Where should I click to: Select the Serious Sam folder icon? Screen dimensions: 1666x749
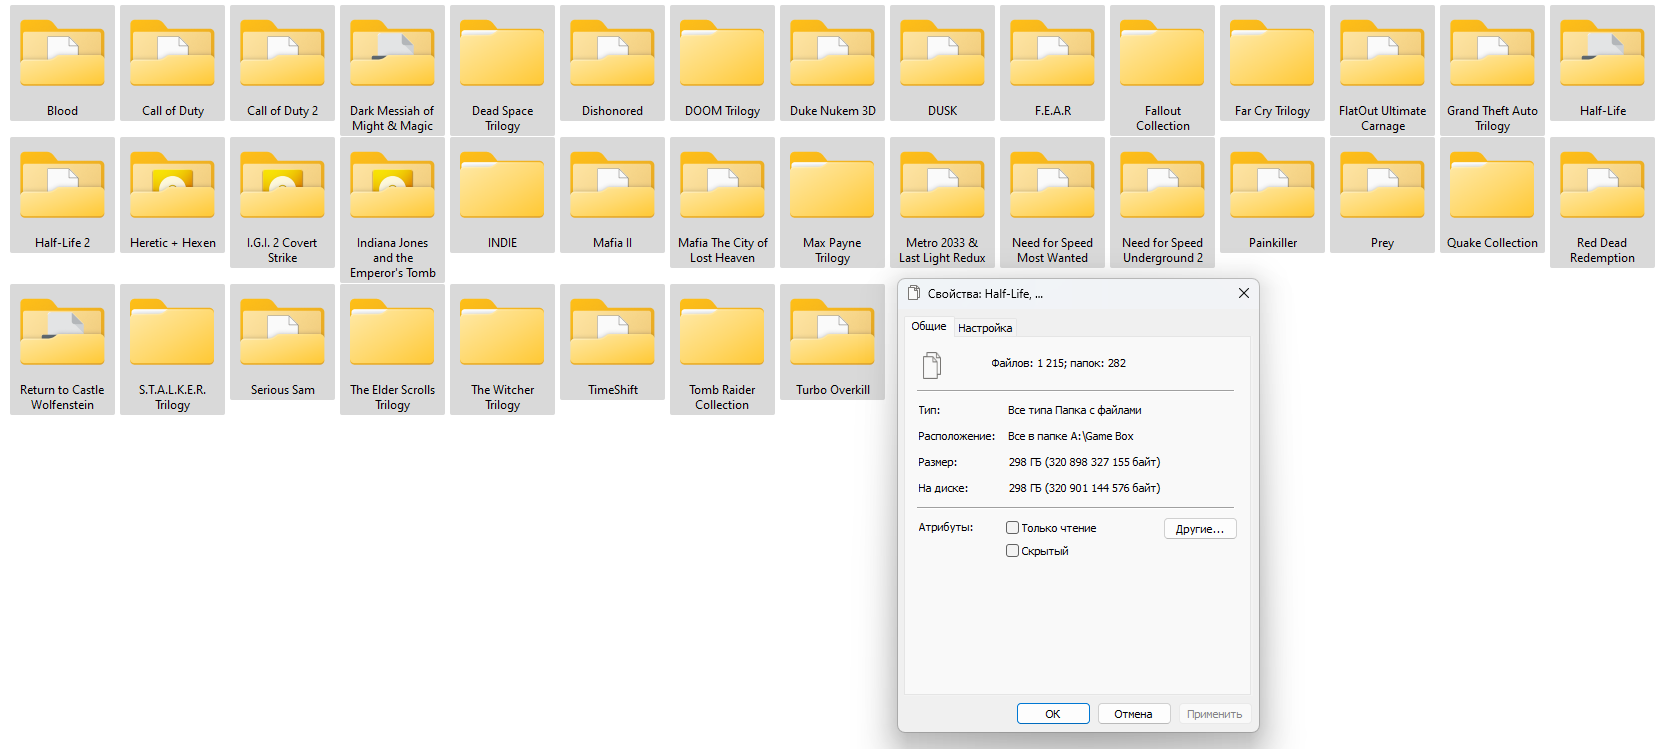pyautogui.click(x=282, y=332)
